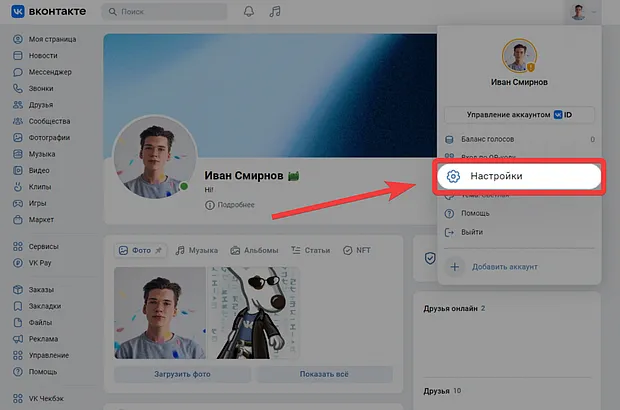This screenshot has height=410, width=620.
Task: Open notifications via the bell icon
Action: (x=248, y=12)
